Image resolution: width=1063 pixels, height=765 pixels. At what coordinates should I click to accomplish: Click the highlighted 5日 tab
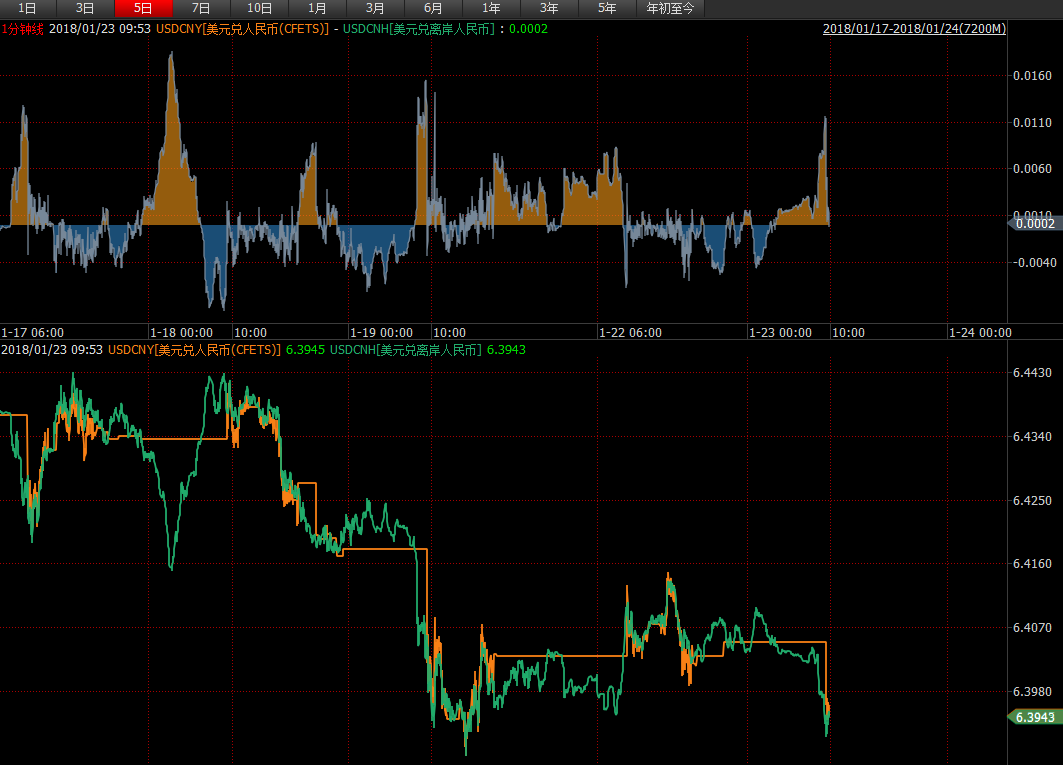point(143,8)
